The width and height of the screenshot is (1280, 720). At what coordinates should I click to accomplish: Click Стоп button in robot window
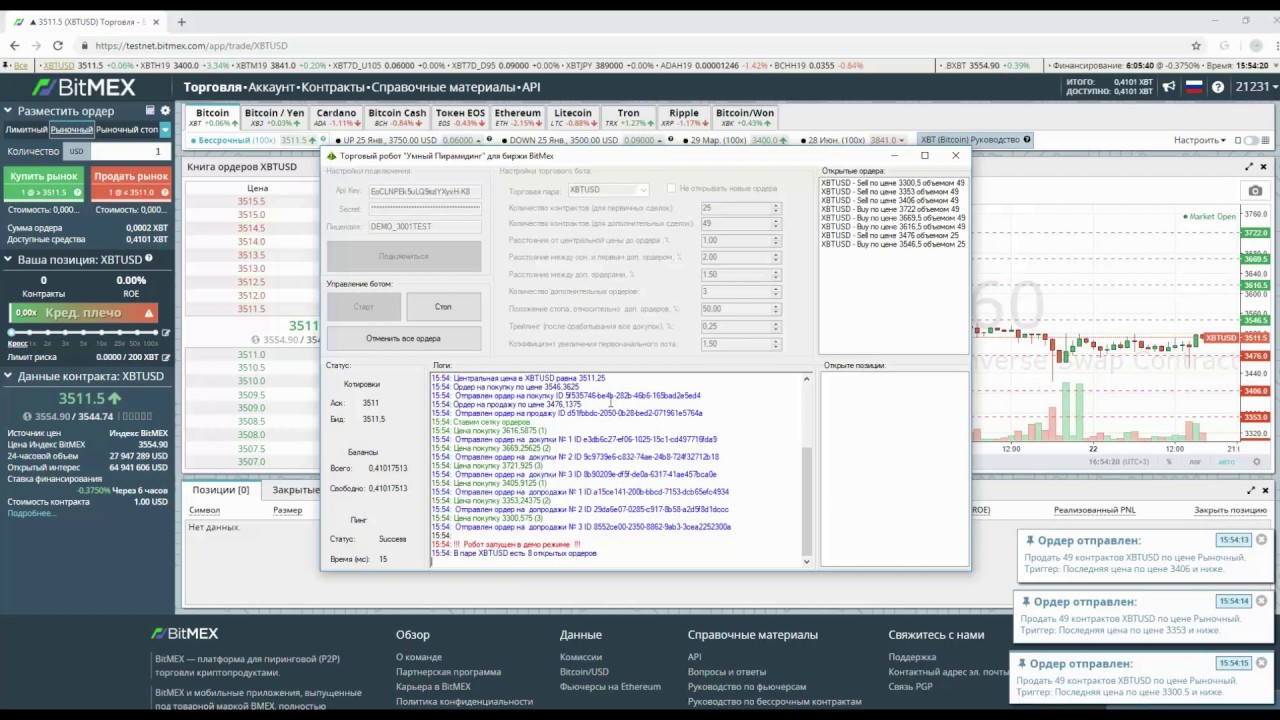tap(443, 307)
